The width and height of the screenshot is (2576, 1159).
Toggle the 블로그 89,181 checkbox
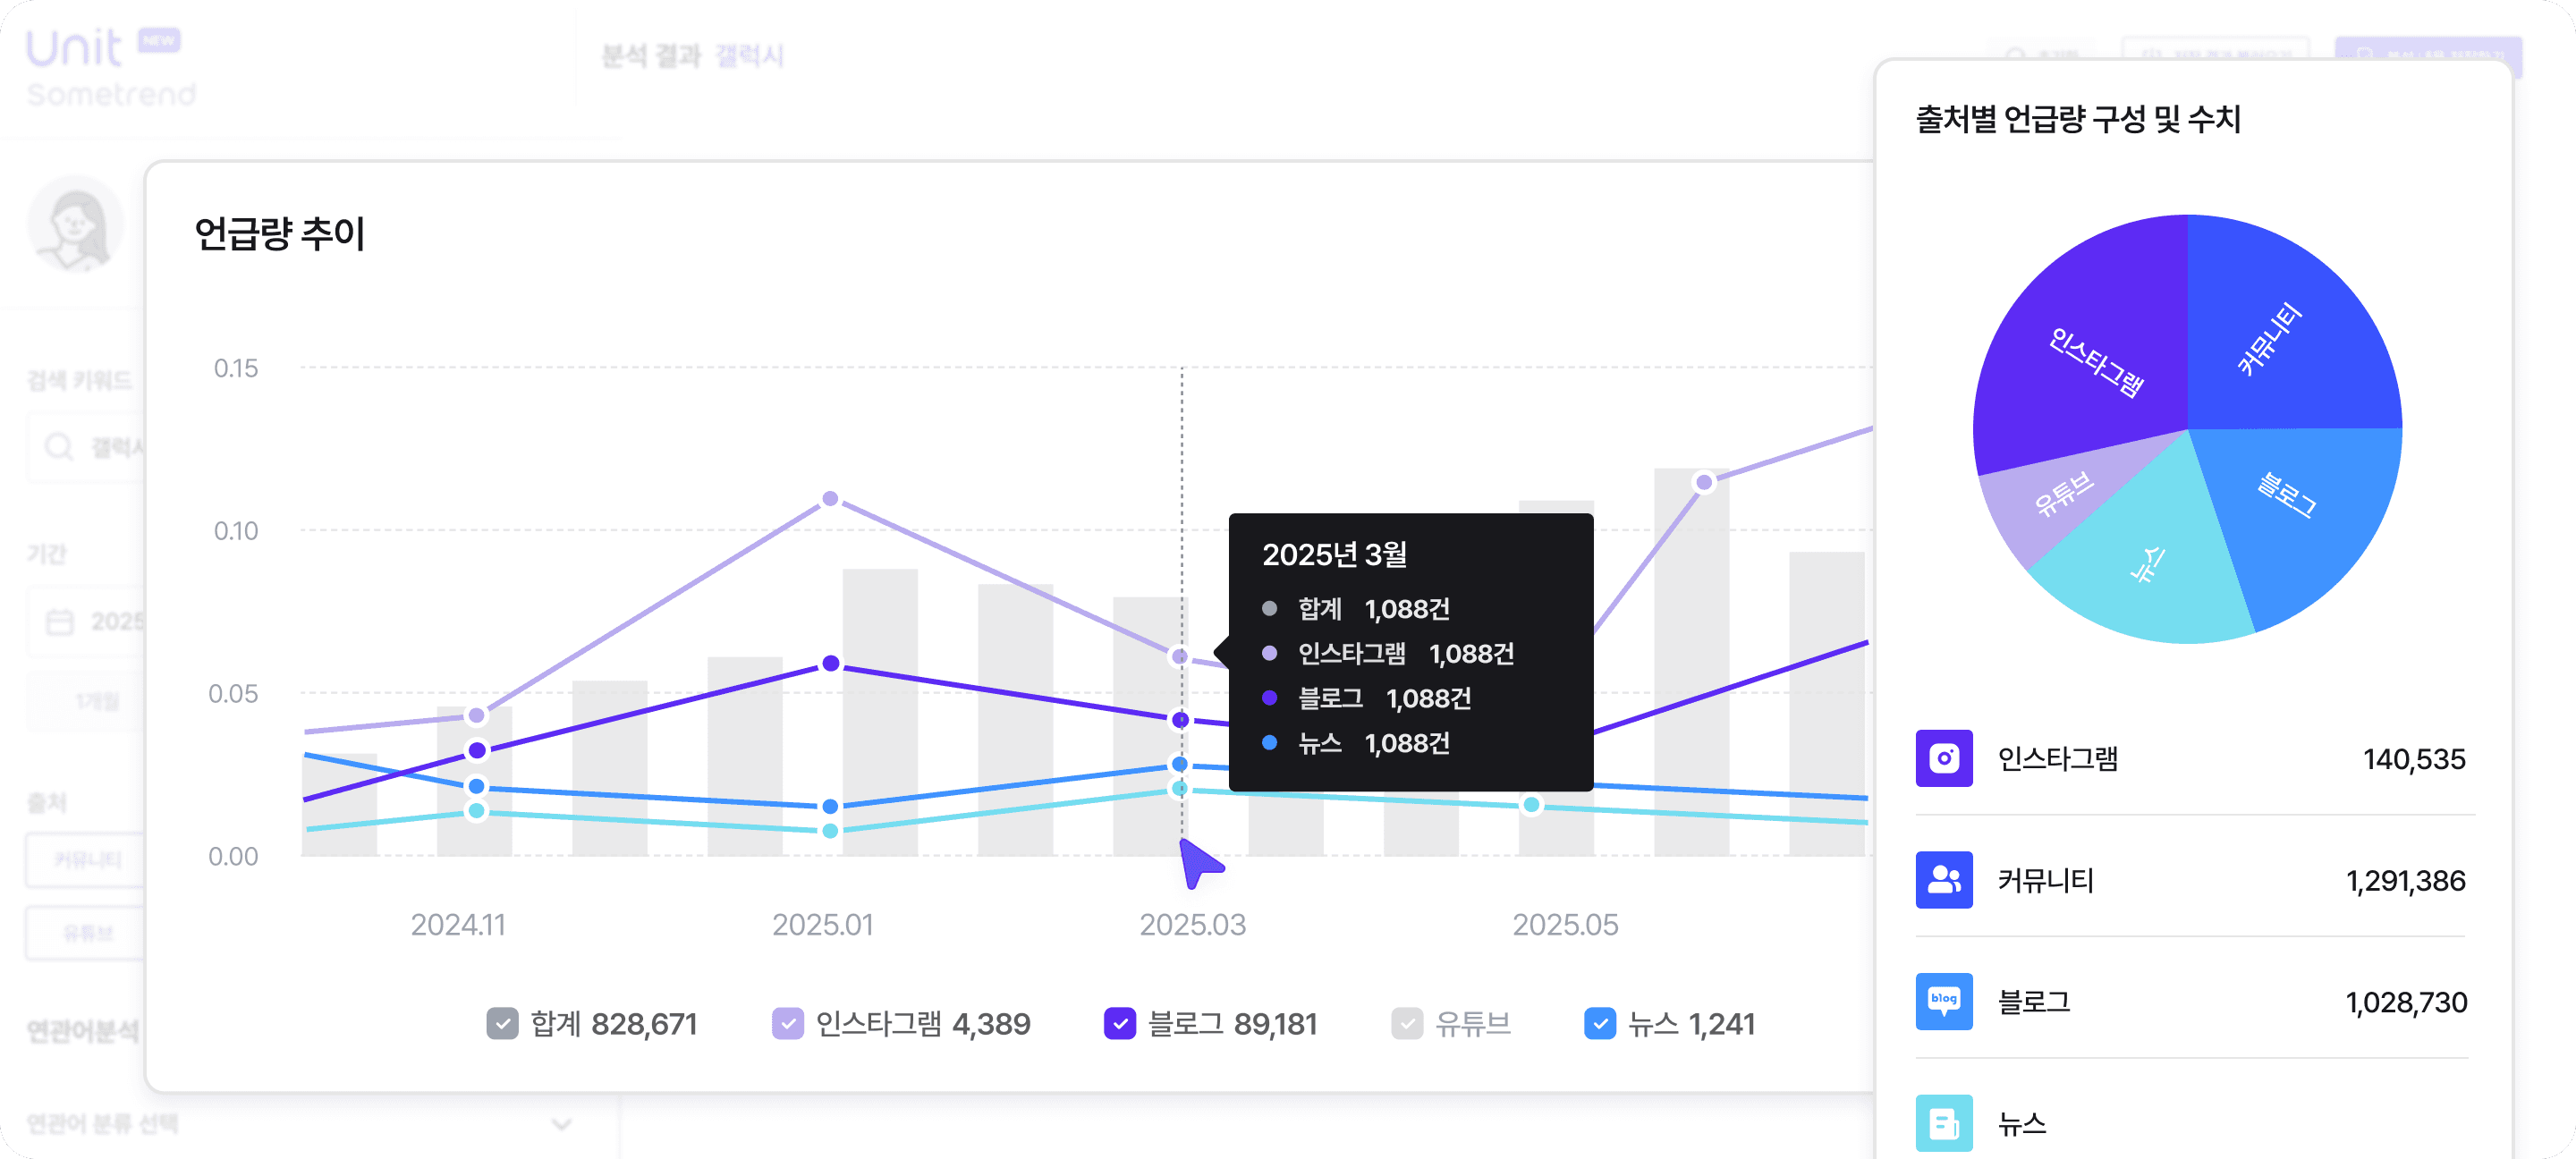tap(1119, 1024)
